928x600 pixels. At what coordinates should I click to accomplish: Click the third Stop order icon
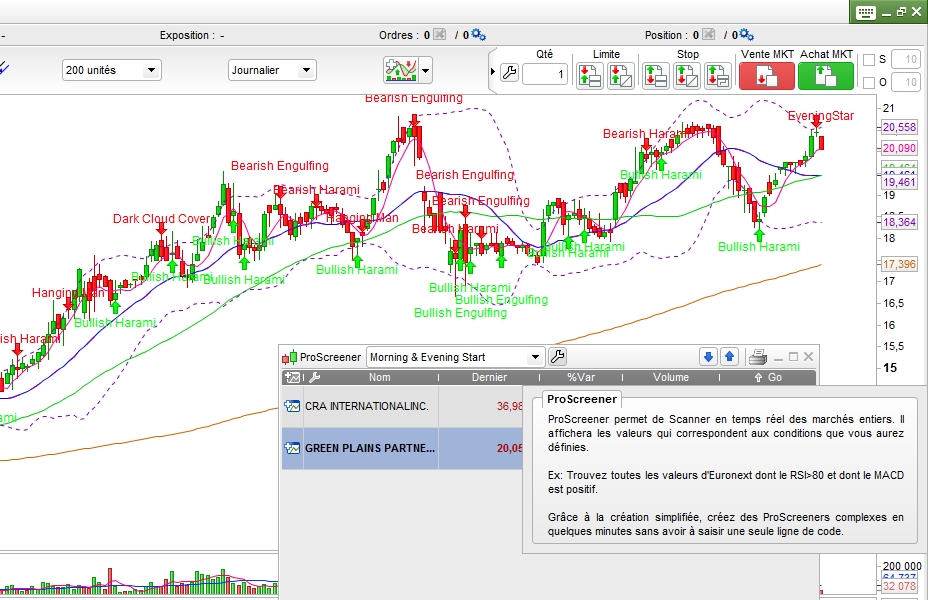718,76
